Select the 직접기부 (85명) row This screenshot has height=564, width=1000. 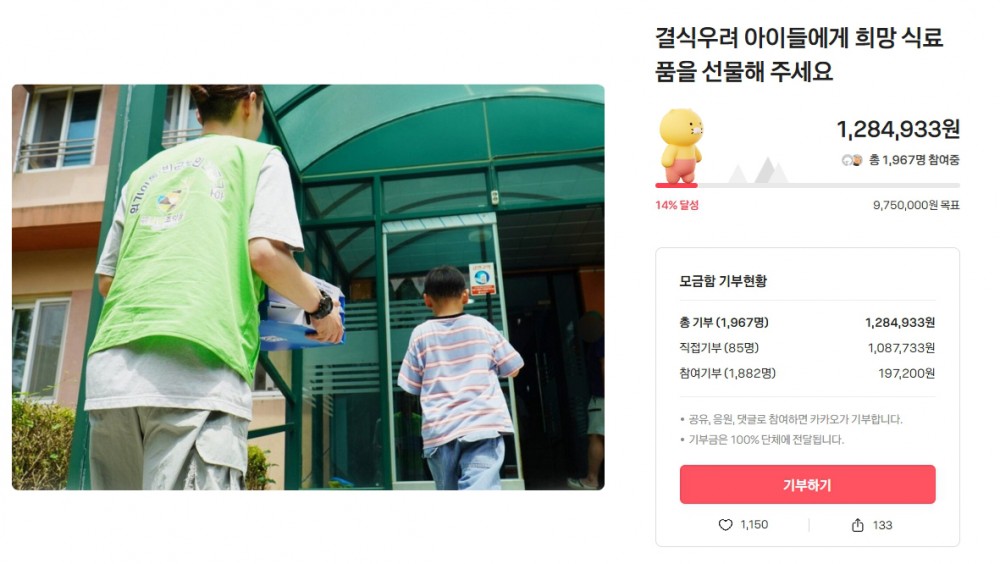[x=807, y=348]
